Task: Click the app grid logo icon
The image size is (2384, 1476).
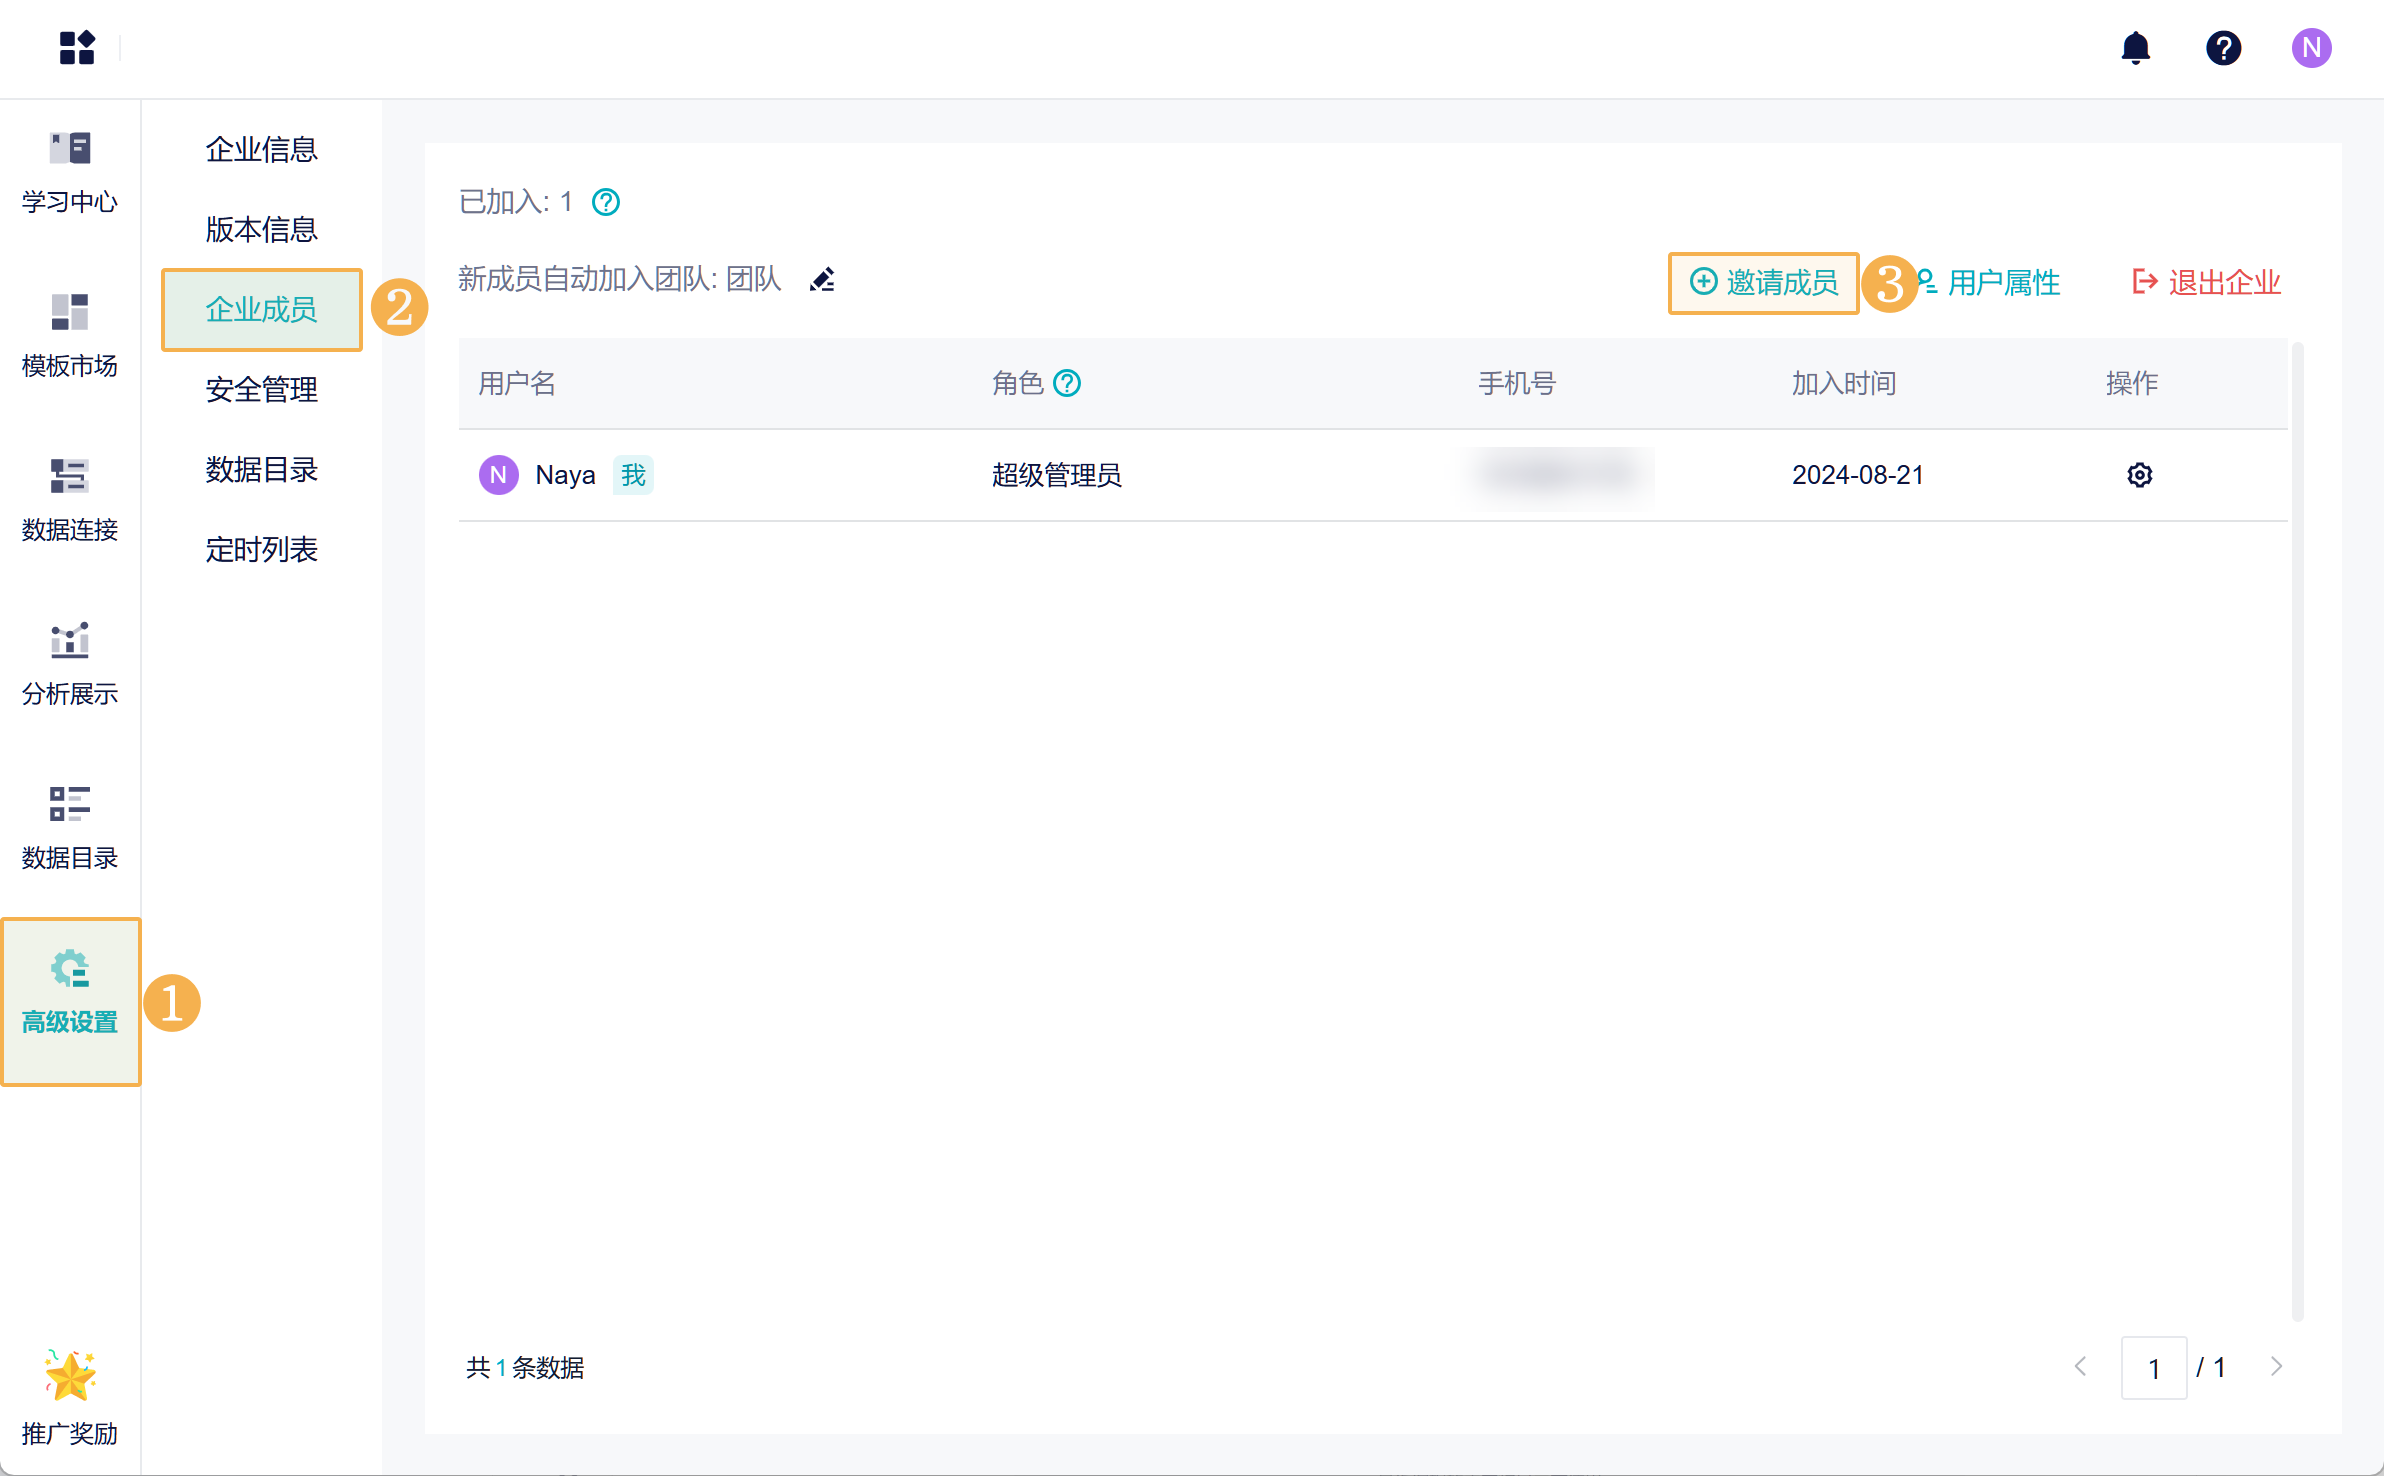Action: coord(77,48)
